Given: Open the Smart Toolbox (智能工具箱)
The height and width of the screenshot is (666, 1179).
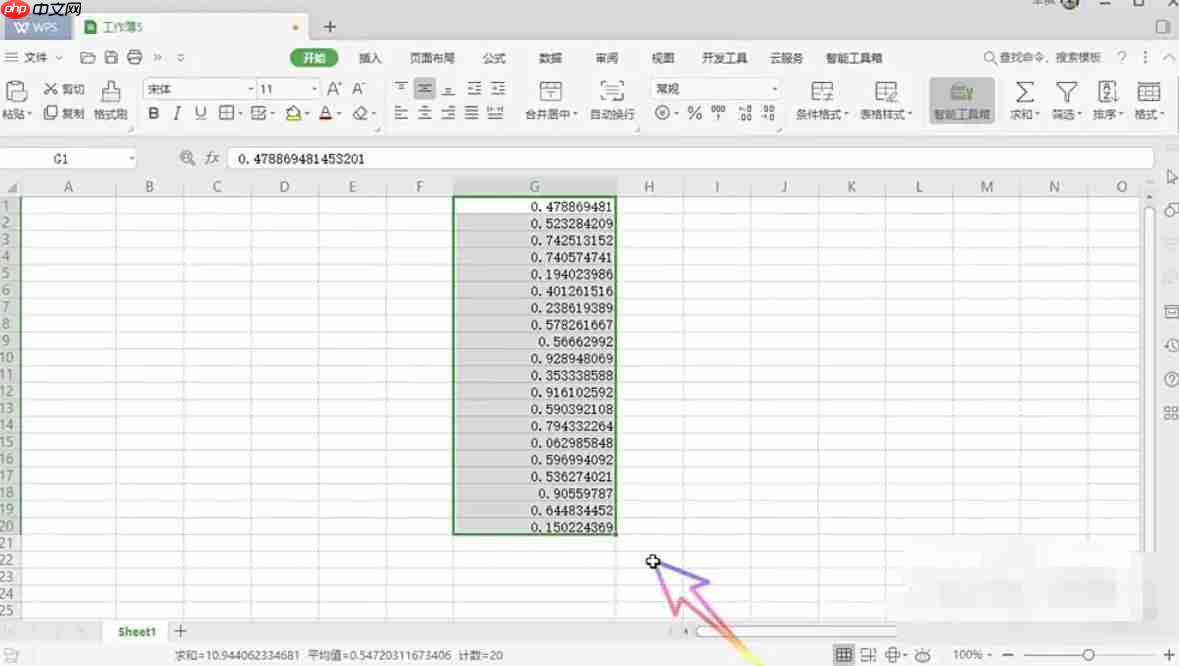Looking at the screenshot, I should (959, 100).
